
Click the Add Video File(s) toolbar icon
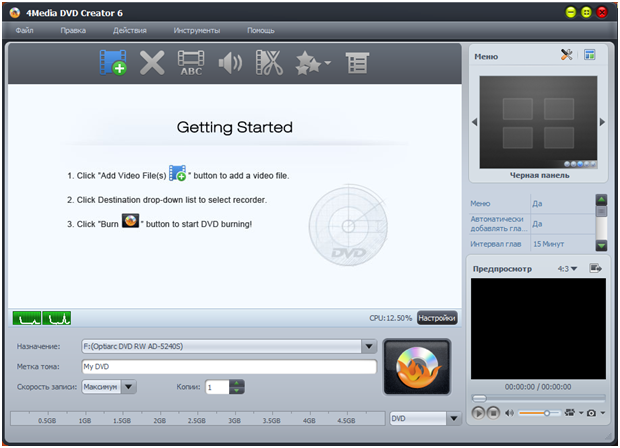click(113, 62)
